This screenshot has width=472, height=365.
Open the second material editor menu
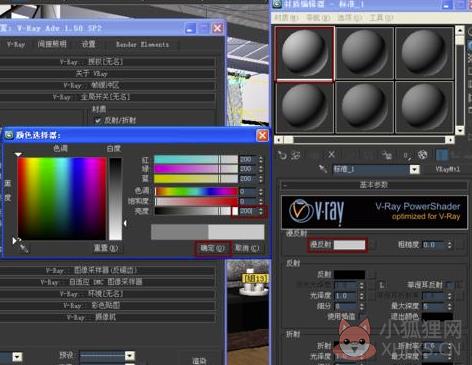point(318,17)
